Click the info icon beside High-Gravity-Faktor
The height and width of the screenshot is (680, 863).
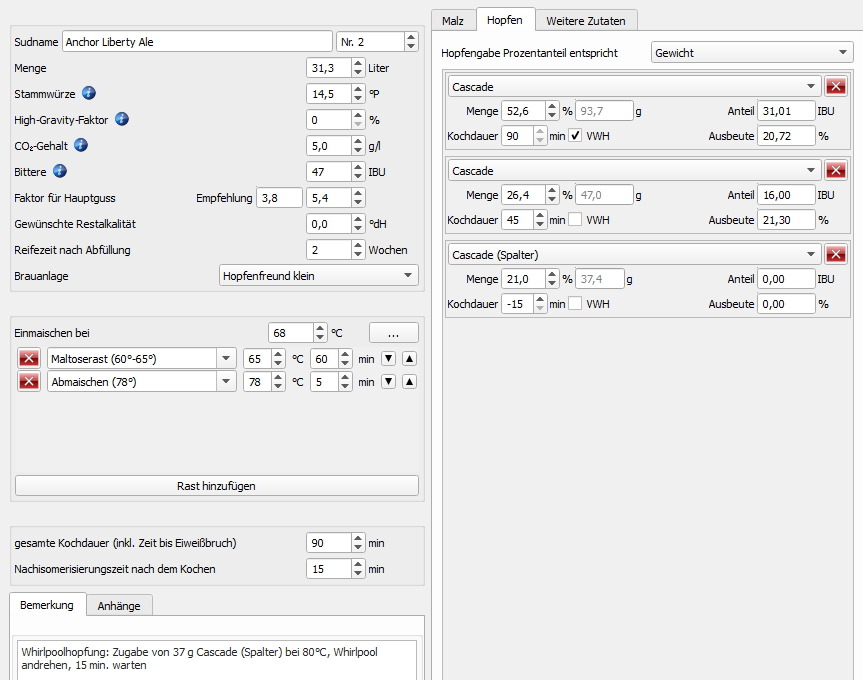click(122, 120)
